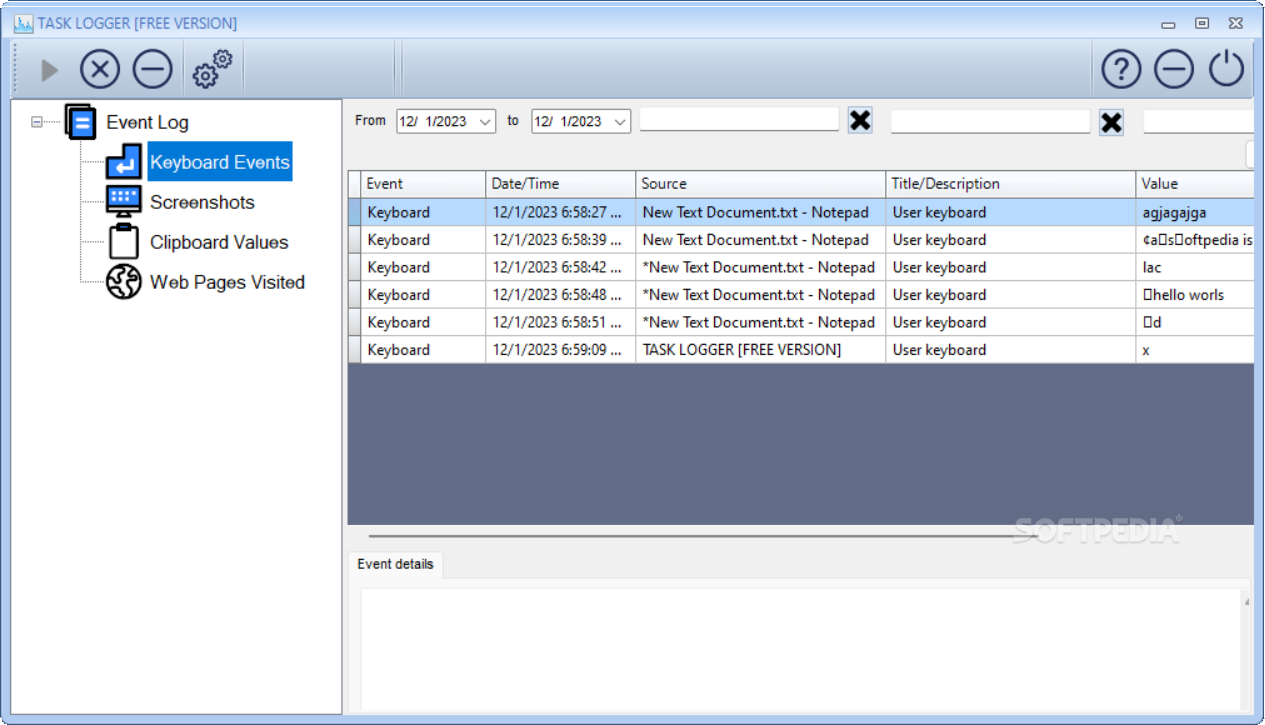Select the row with value lac
The width and height of the screenshot is (1265, 725).
[x=801, y=267]
